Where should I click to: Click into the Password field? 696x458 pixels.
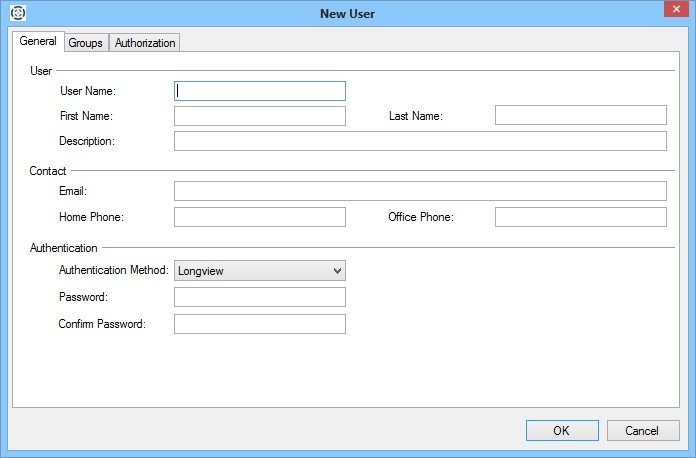(260, 297)
